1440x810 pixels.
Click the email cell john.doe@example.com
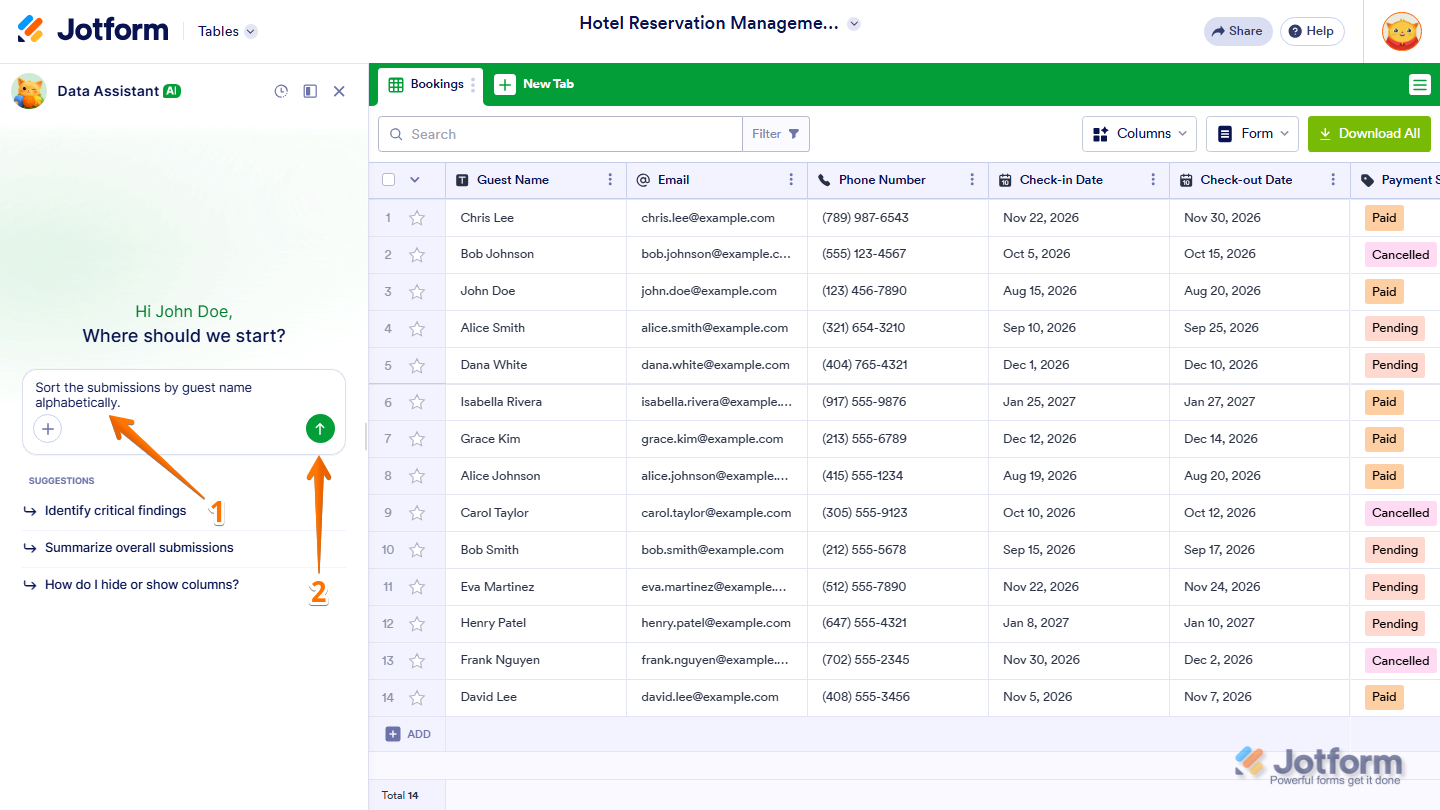(x=717, y=292)
